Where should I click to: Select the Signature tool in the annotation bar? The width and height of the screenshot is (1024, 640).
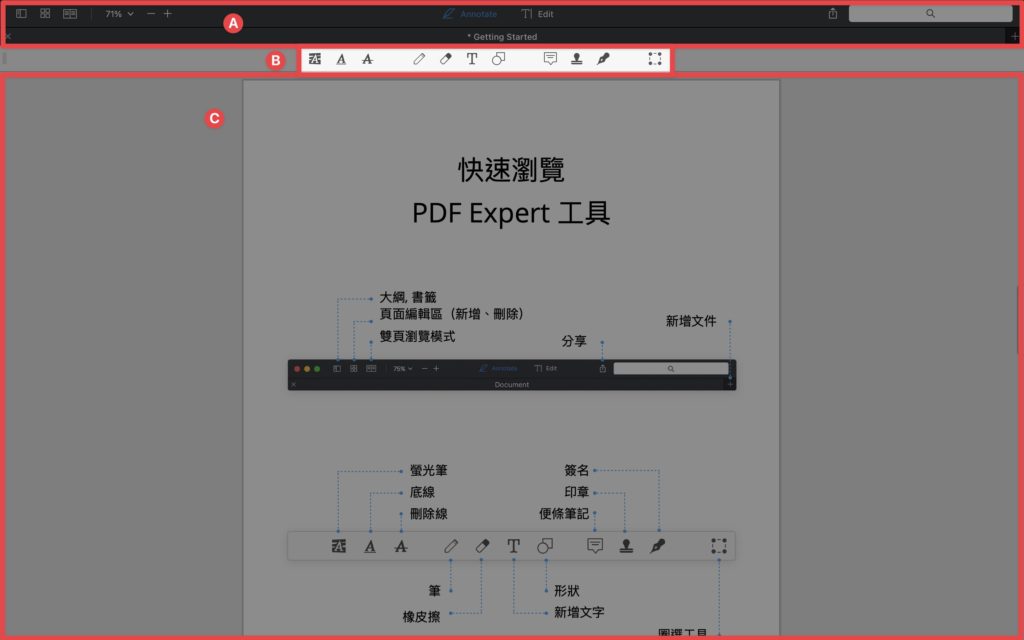click(x=603, y=59)
